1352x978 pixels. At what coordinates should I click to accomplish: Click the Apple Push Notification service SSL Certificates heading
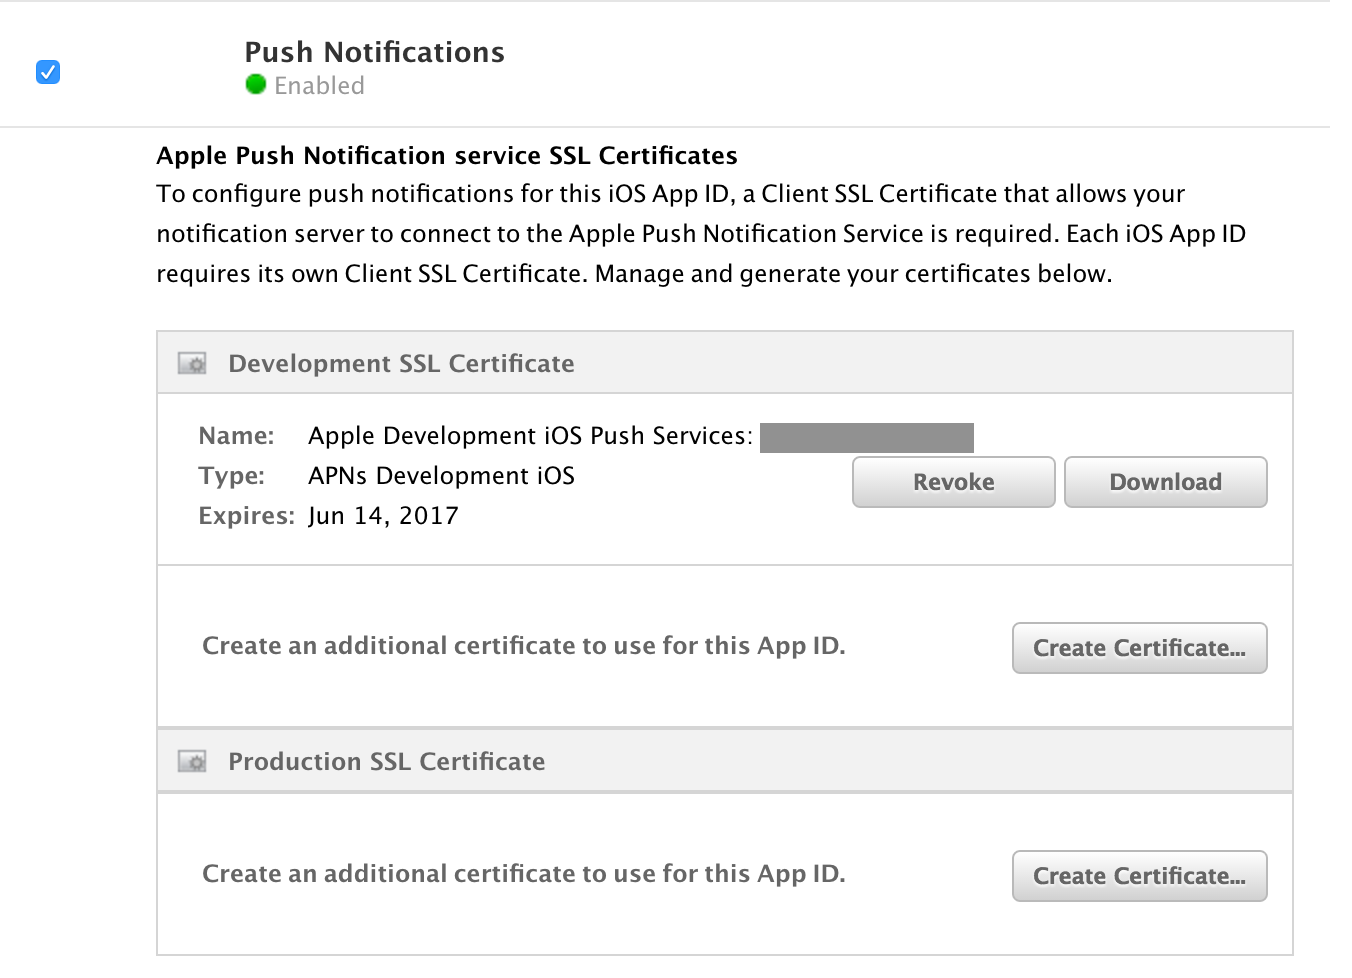click(x=447, y=156)
